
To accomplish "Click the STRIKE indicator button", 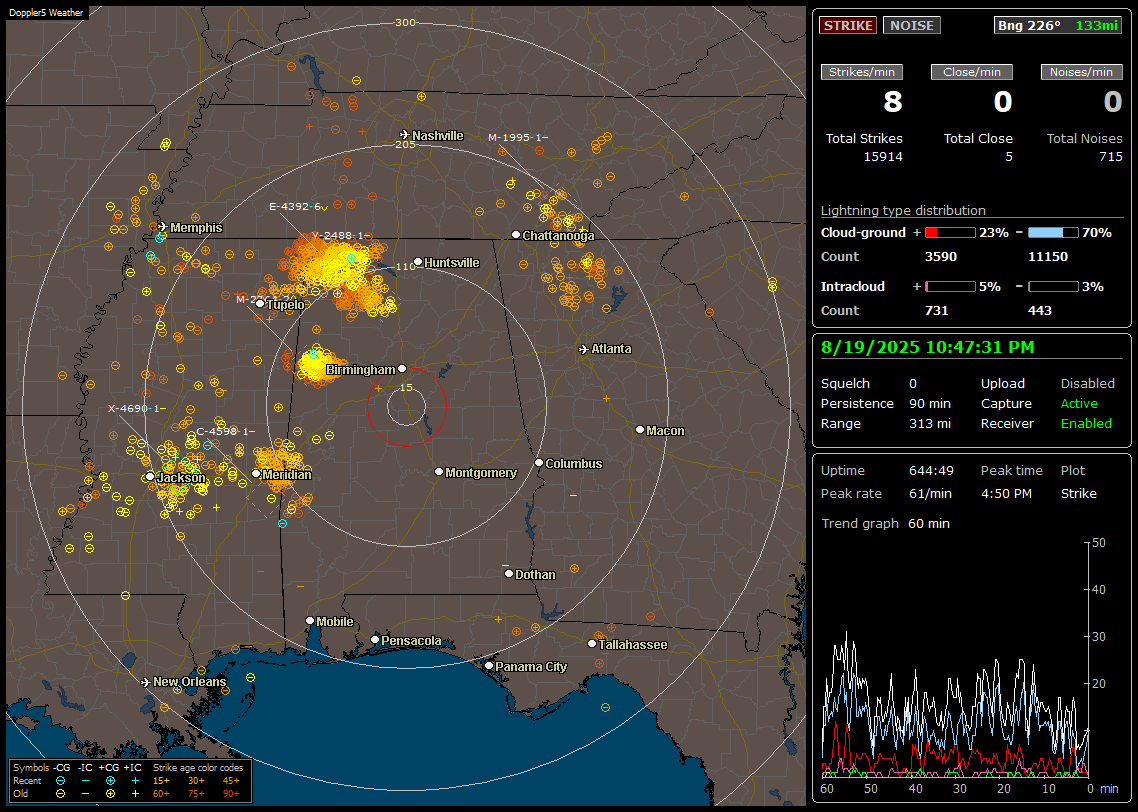I will pyautogui.click(x=848, y=25).
